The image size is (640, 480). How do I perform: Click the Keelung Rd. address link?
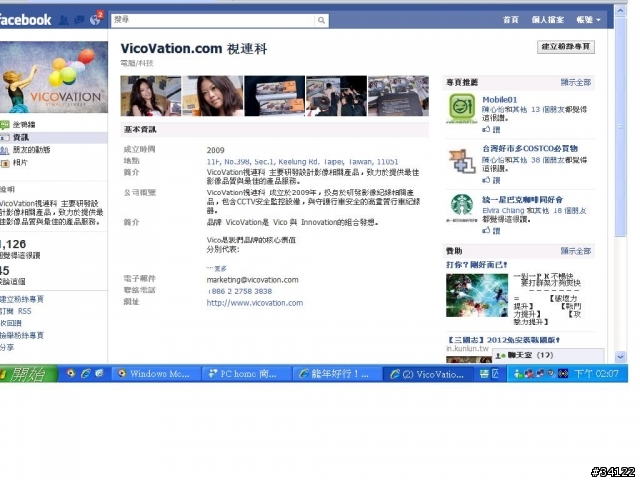(x=302, y=162)
